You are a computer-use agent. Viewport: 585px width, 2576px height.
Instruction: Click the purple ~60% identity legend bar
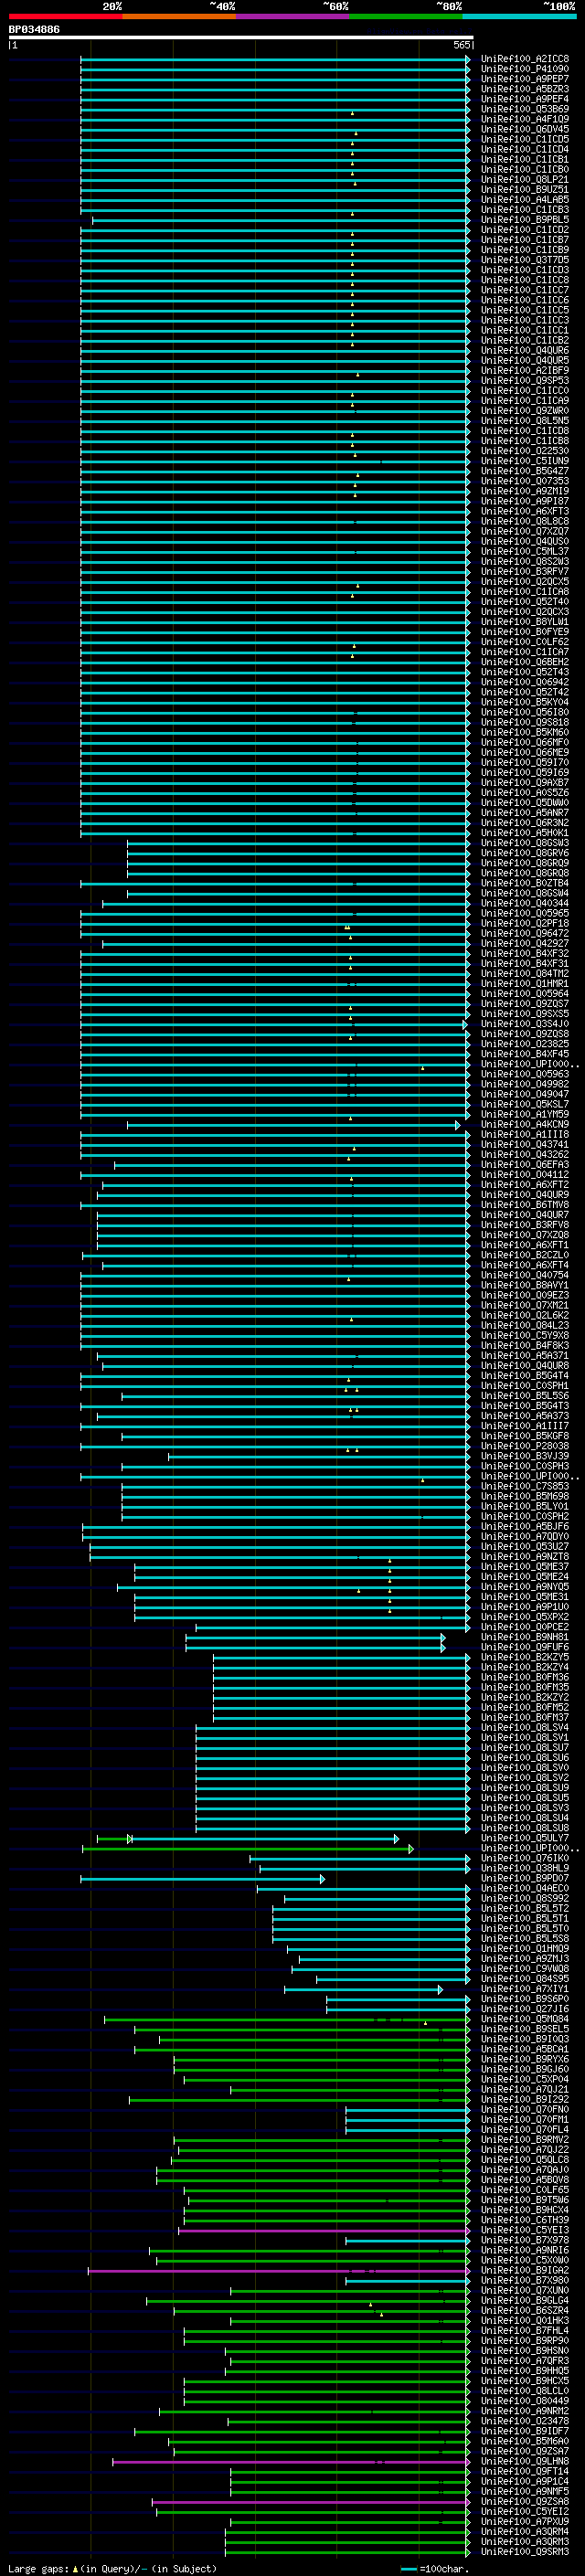click(292, 17)
